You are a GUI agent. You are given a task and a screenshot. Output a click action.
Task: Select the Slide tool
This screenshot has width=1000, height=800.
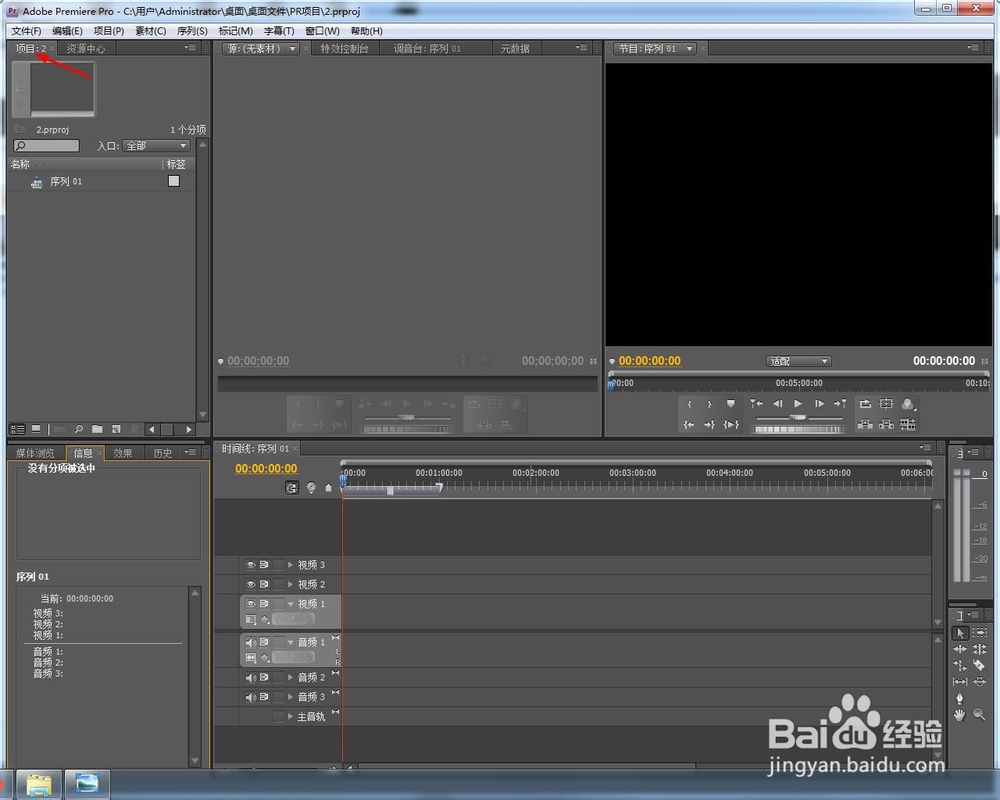[x=980, y=681]
